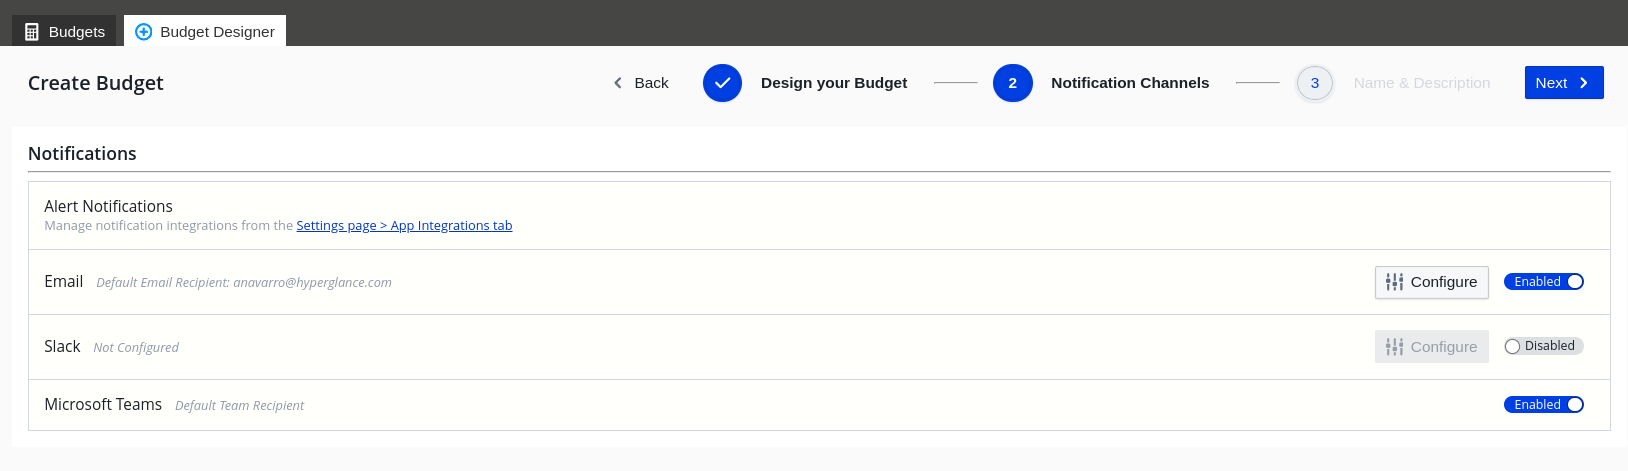Return to the Design your Budget step label
Screen dimensions: 1628x471
(x=834, y=83)
